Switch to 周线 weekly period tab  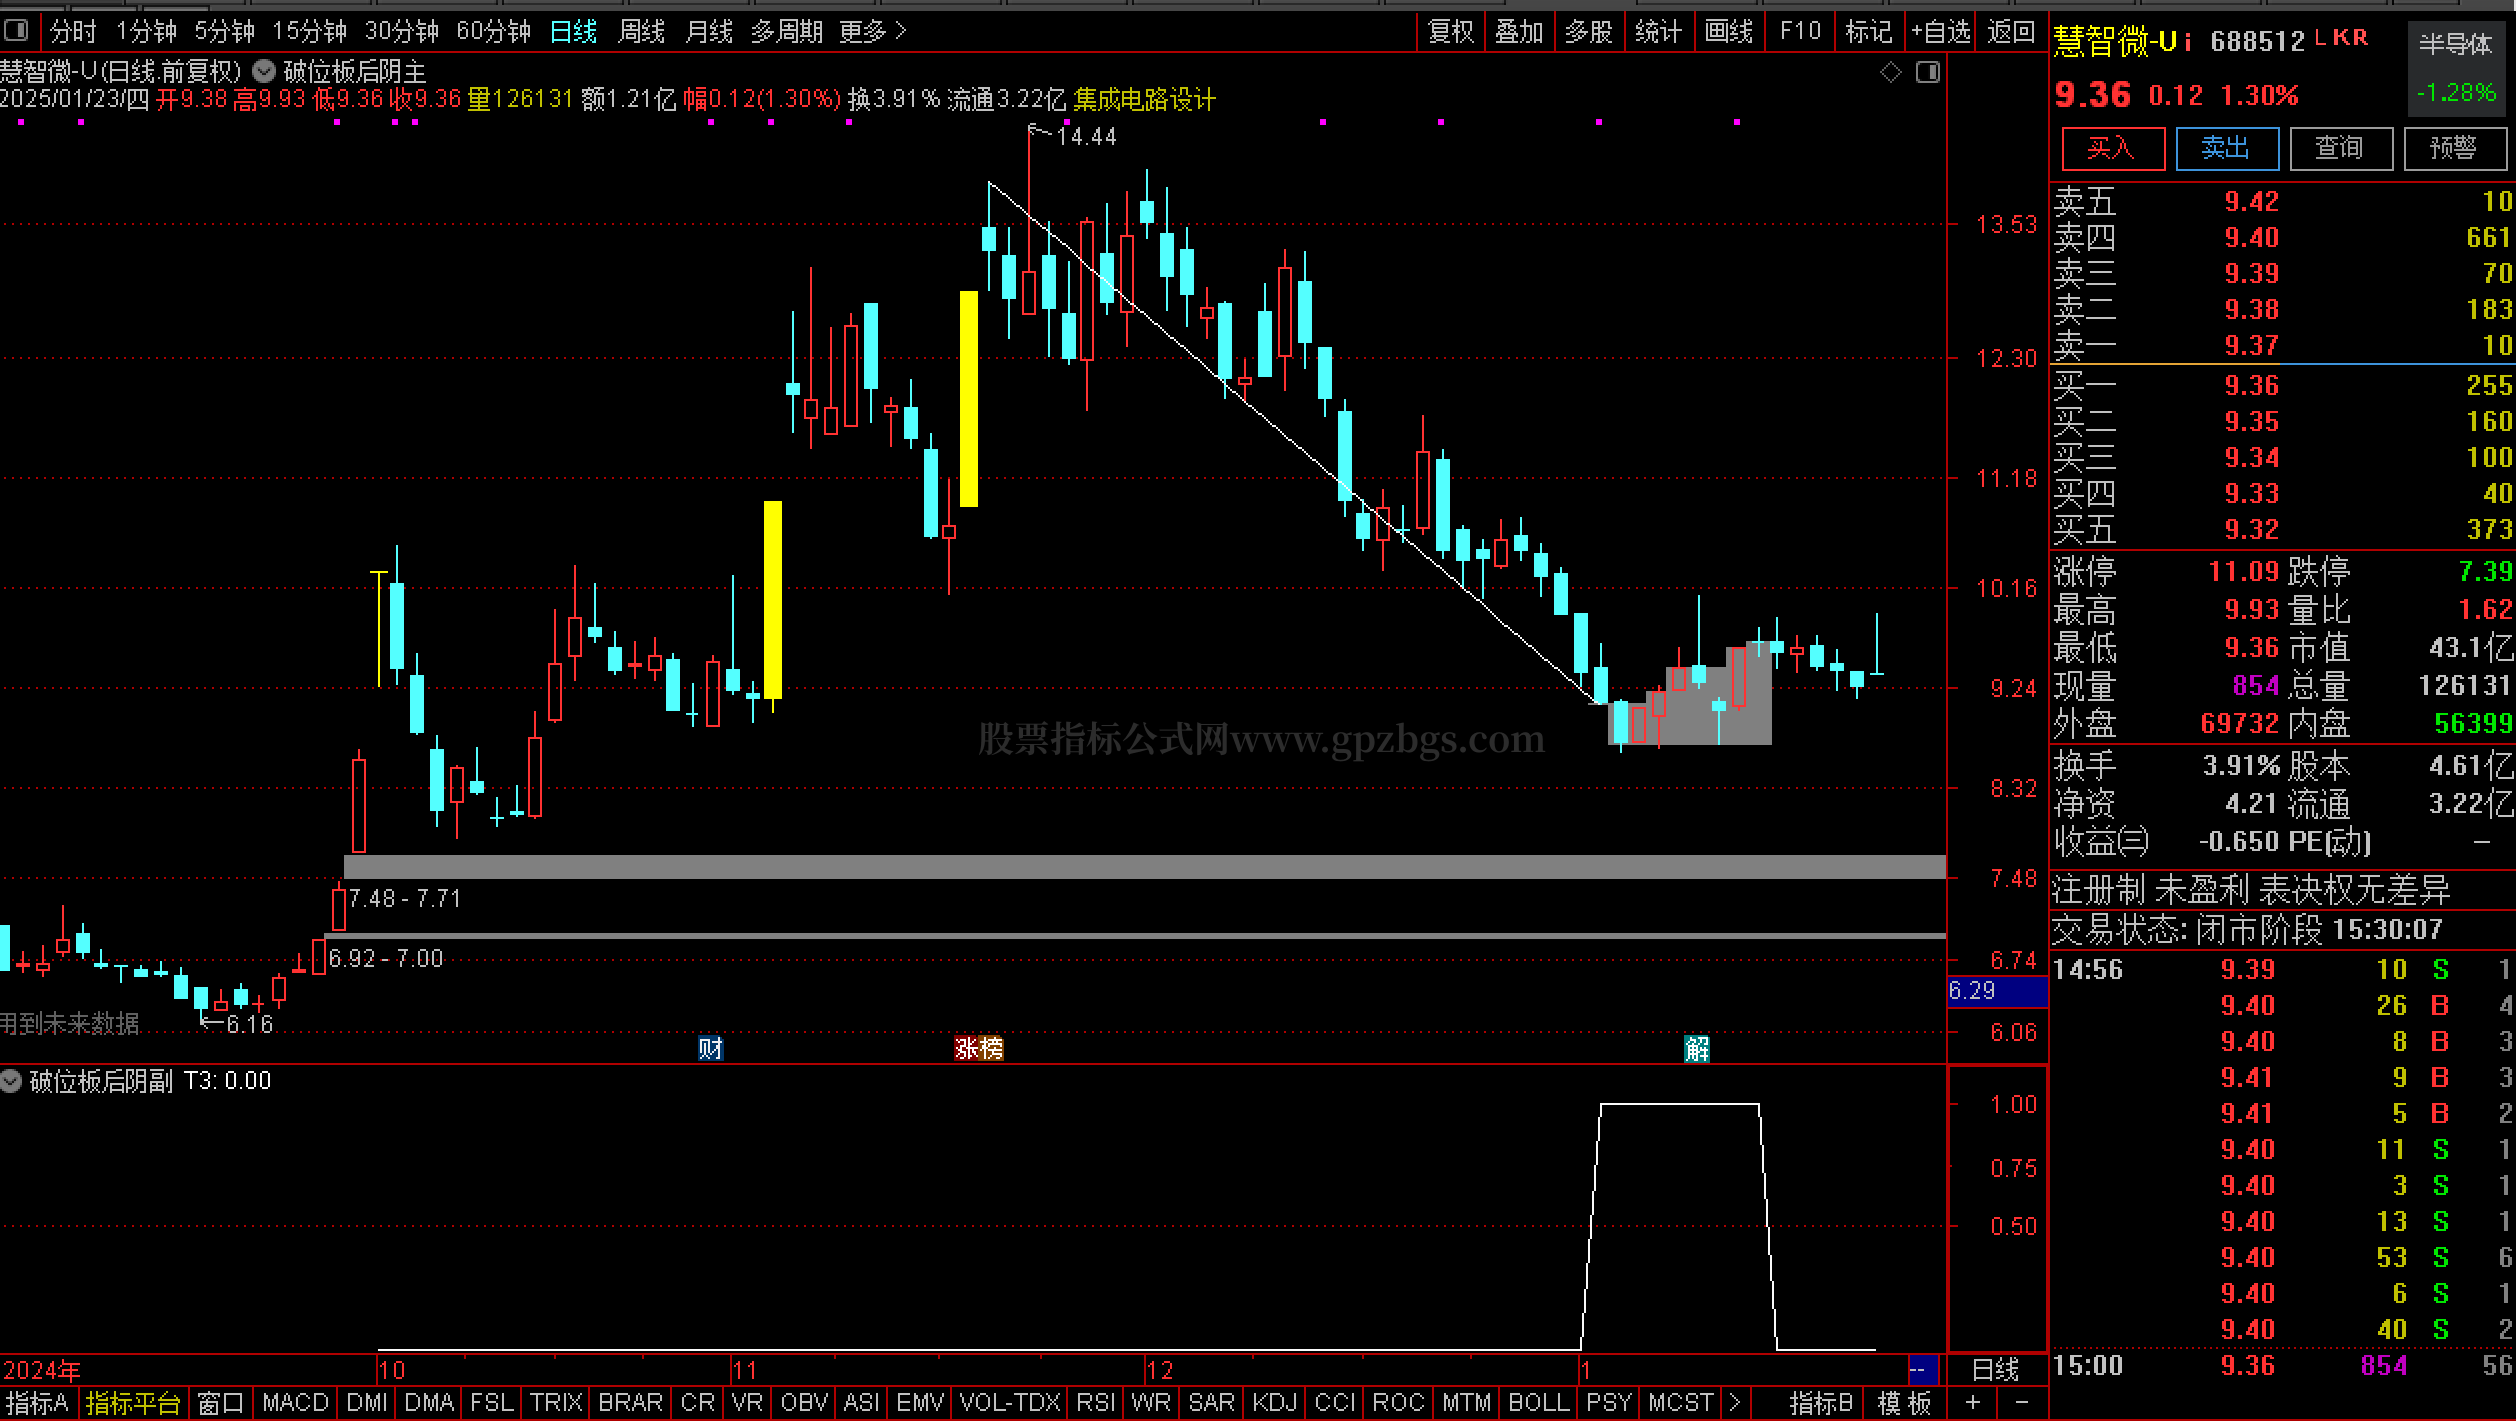(x=641, y=32)
